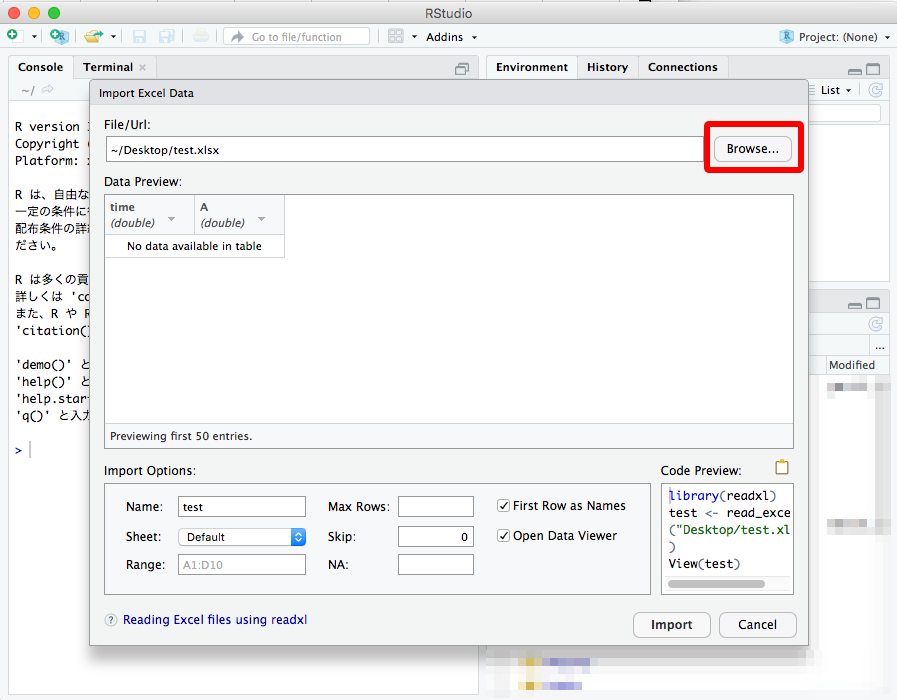Click the Skip input field
Image resolution: width=897 pixels, height=700 pixels.
436,536
